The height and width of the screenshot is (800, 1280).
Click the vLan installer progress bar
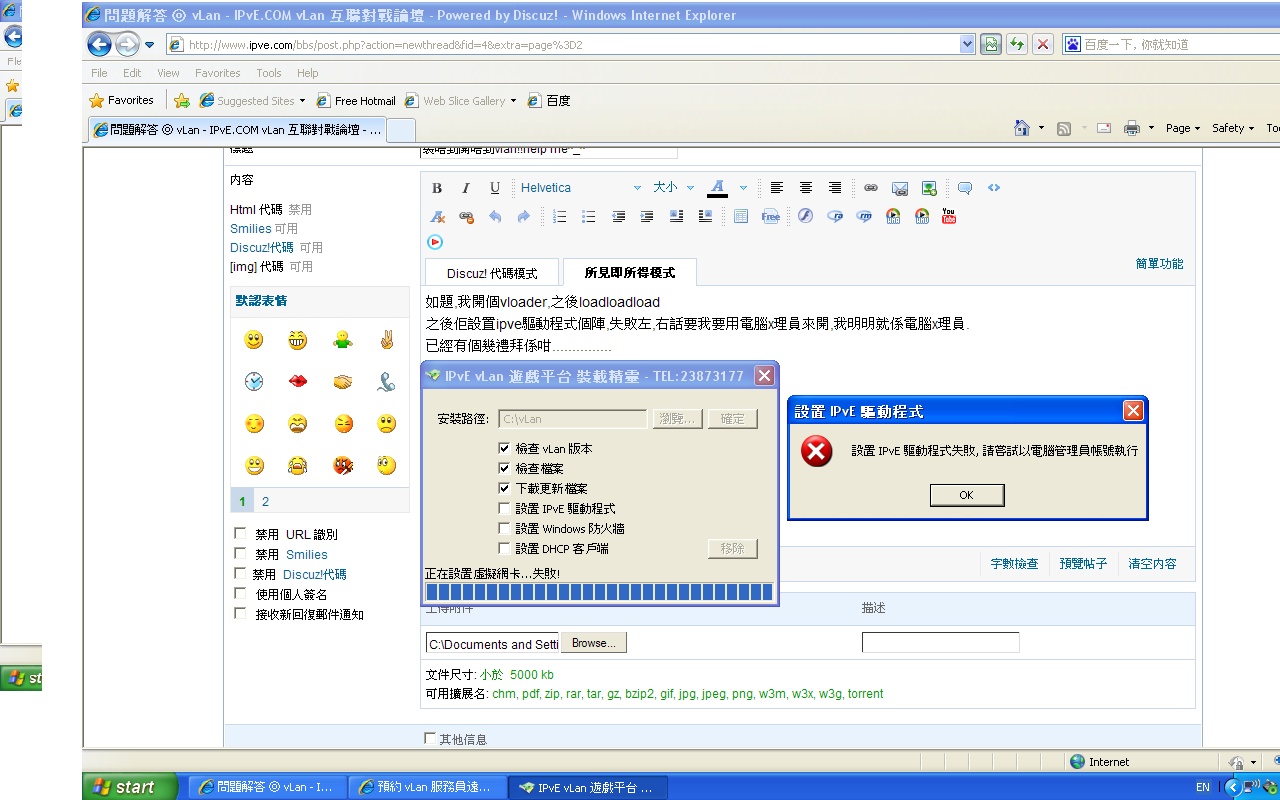[x=599, y=592]
